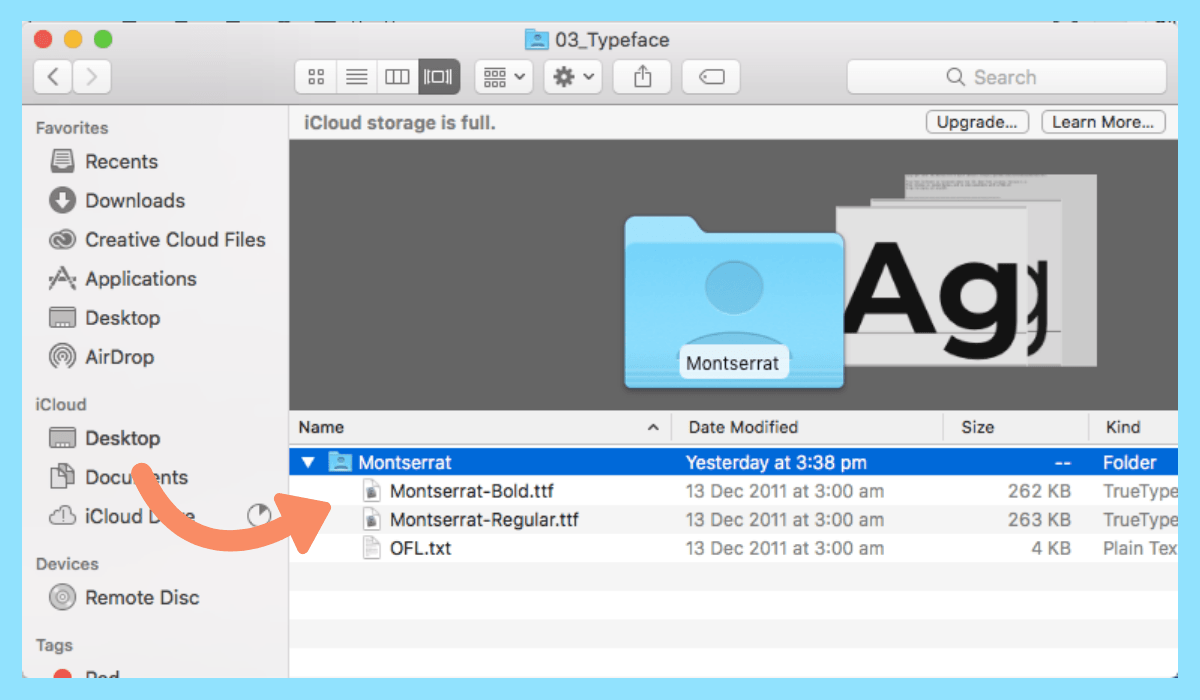Click the Upgrade... button

click(977, 122)
